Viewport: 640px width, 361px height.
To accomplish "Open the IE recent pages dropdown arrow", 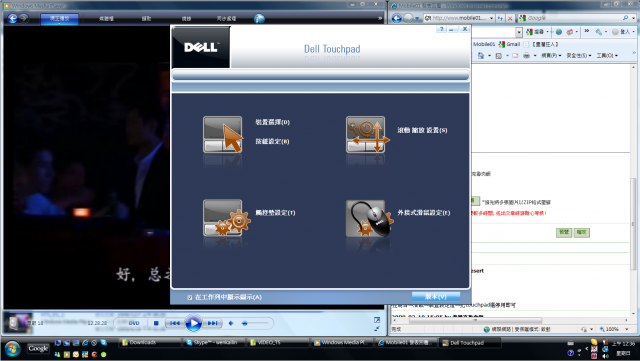I will tap(417, 18).
